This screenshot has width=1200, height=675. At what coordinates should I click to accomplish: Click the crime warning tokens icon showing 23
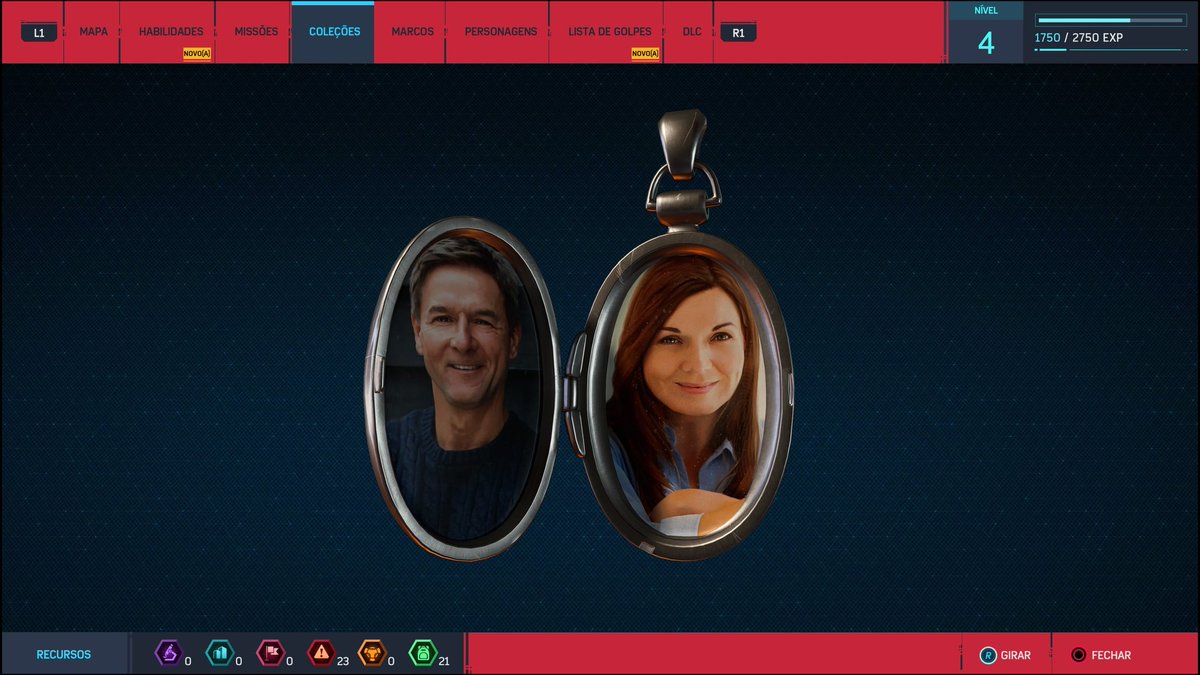pos(324,653)
